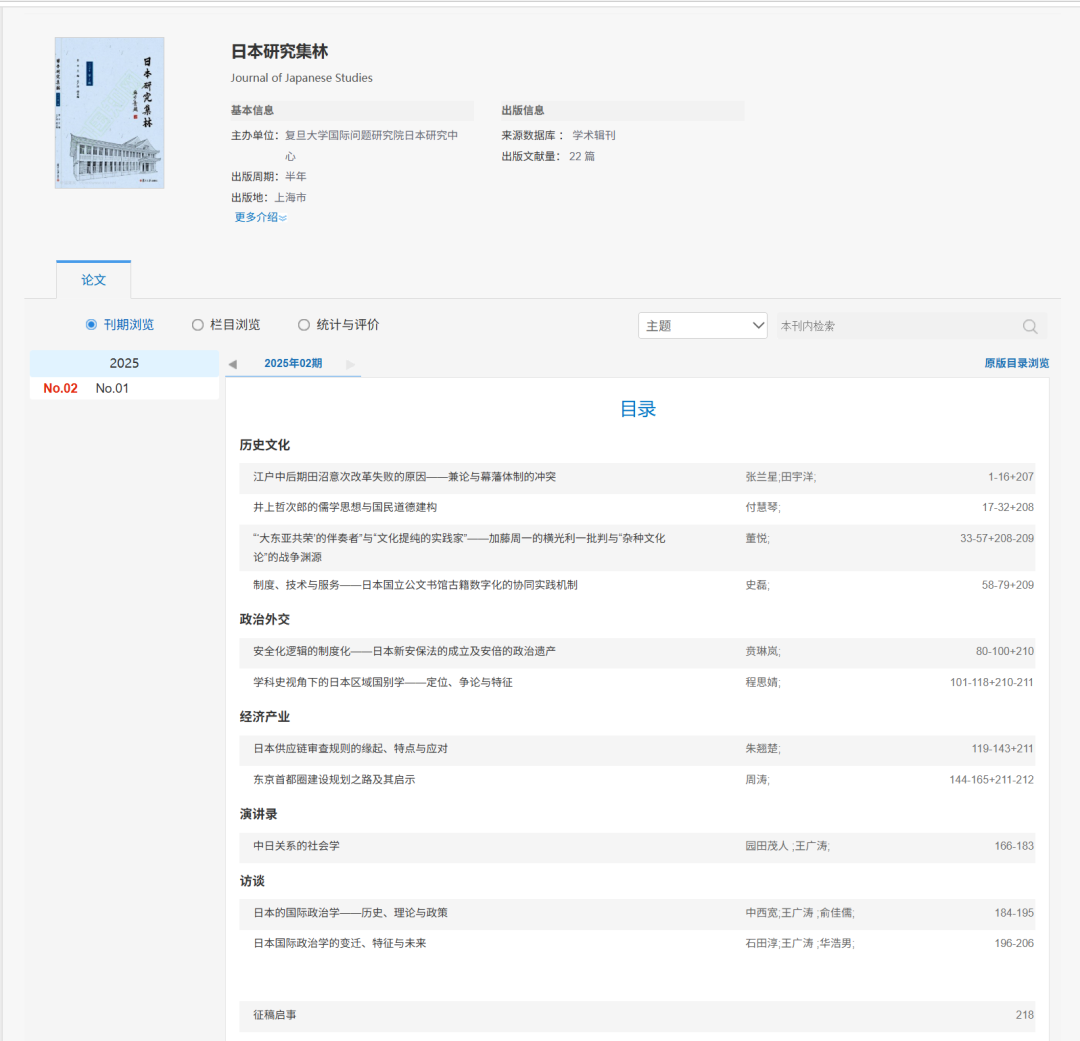This screenshot has width=1080, height=1041.
Task: Open article 学科史视角下的日本区域国别学
Action: coord(383,682)
